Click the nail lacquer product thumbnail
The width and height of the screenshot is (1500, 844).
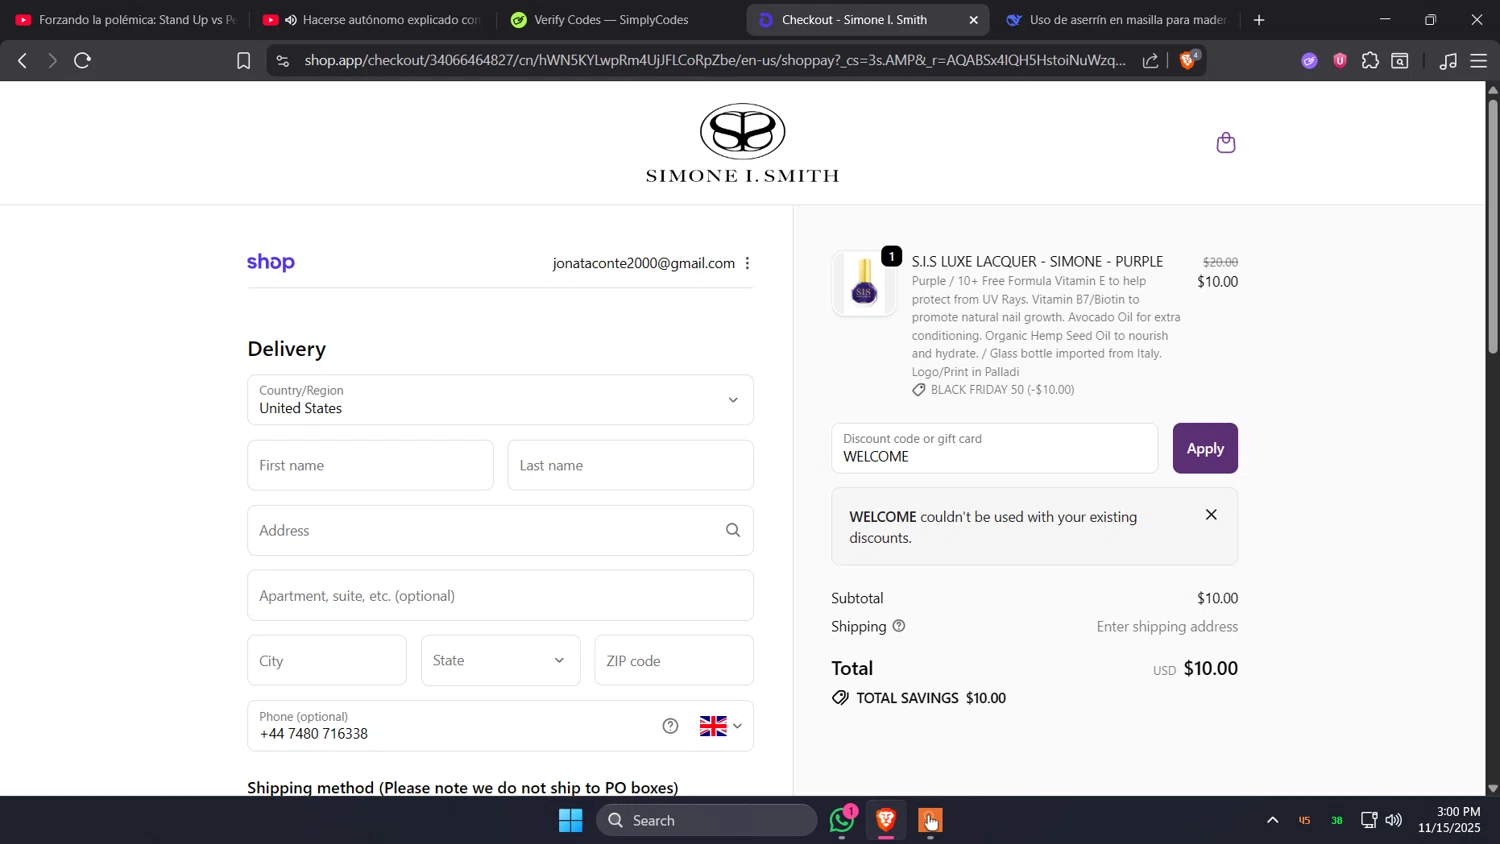(864, 284)
